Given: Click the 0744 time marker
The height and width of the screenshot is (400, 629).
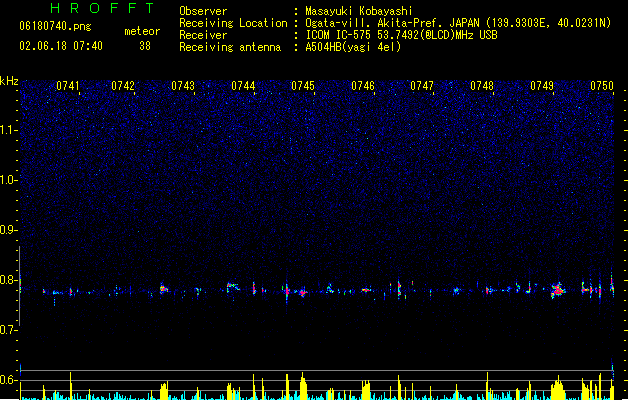Looking at the screenshot, I should coord(243,85).
